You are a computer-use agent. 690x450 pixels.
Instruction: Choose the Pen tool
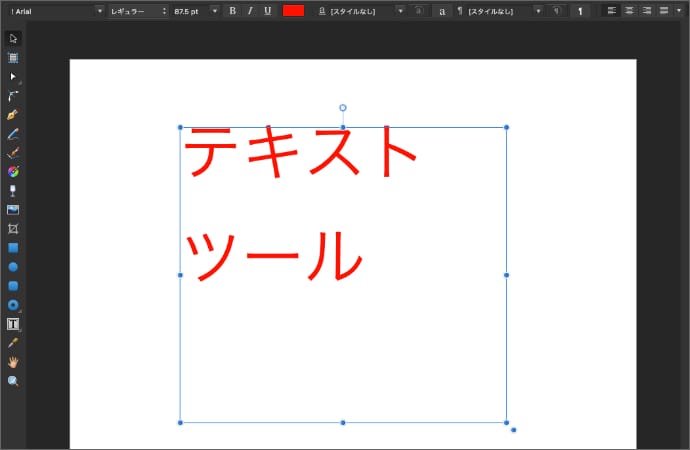click(x=13, y=114)
